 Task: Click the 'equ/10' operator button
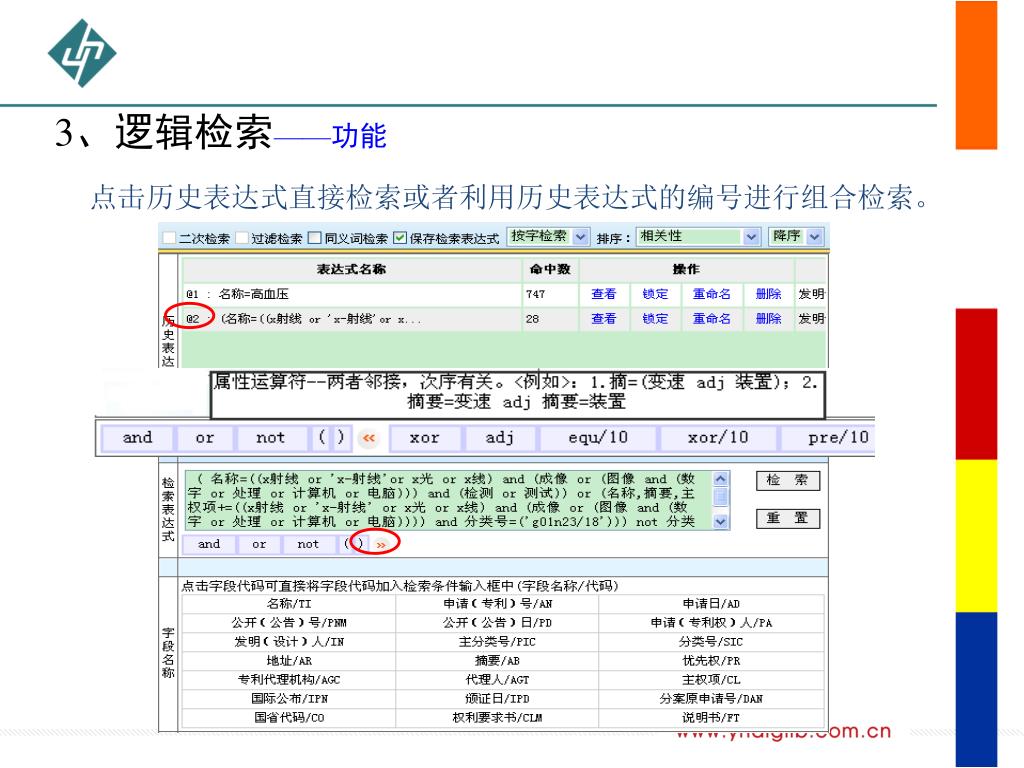tap(598, 438)
